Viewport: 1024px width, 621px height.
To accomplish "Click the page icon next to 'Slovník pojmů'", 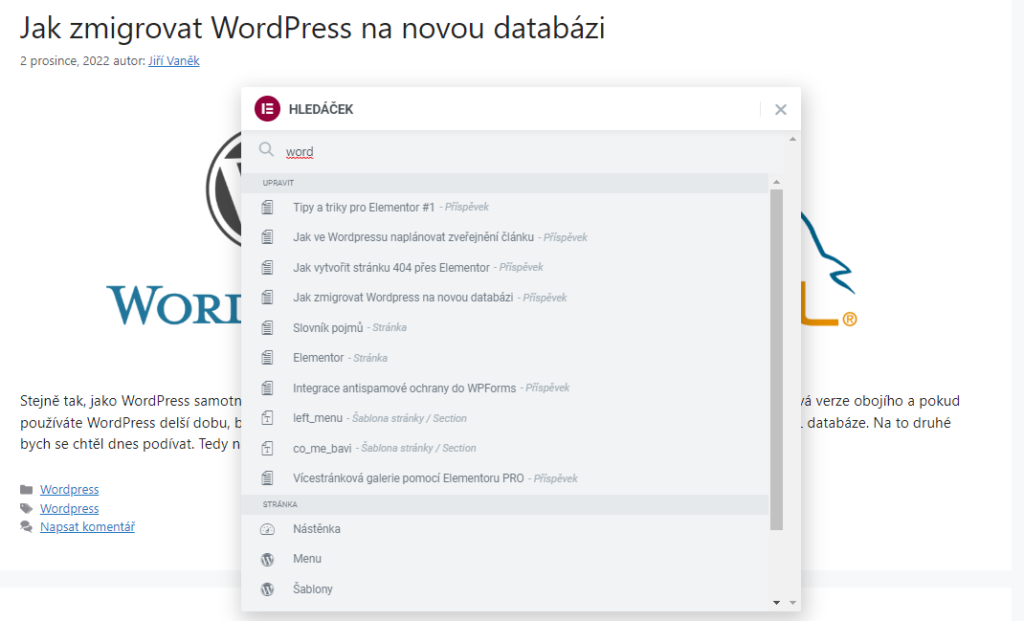I will coord(267,327).
